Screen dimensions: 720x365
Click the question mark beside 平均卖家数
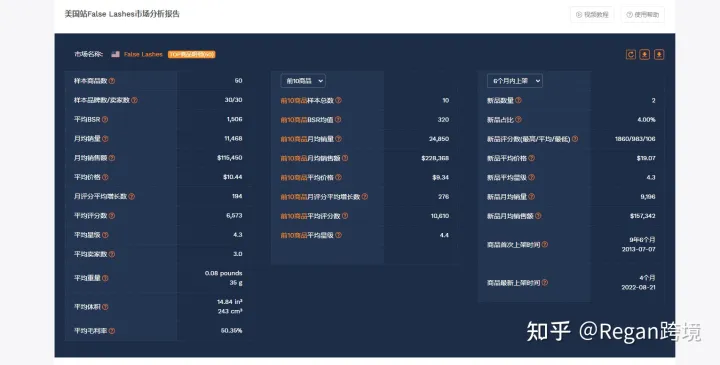click(112, 254)
